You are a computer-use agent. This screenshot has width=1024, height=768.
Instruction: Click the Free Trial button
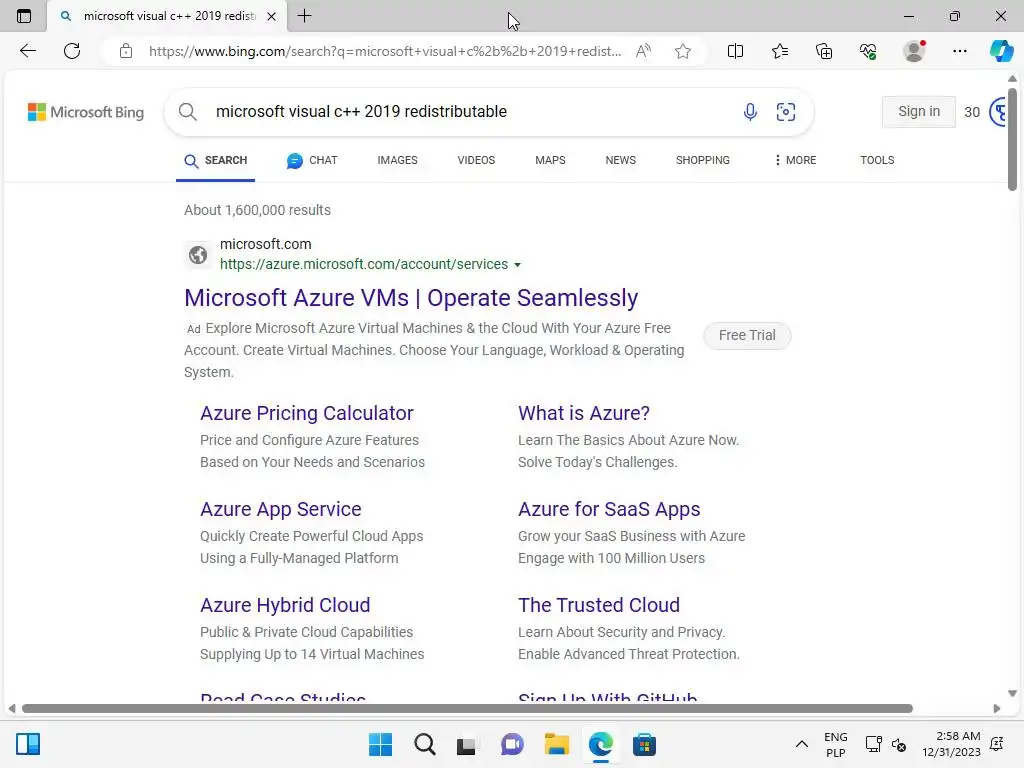(x=747, y=336)
